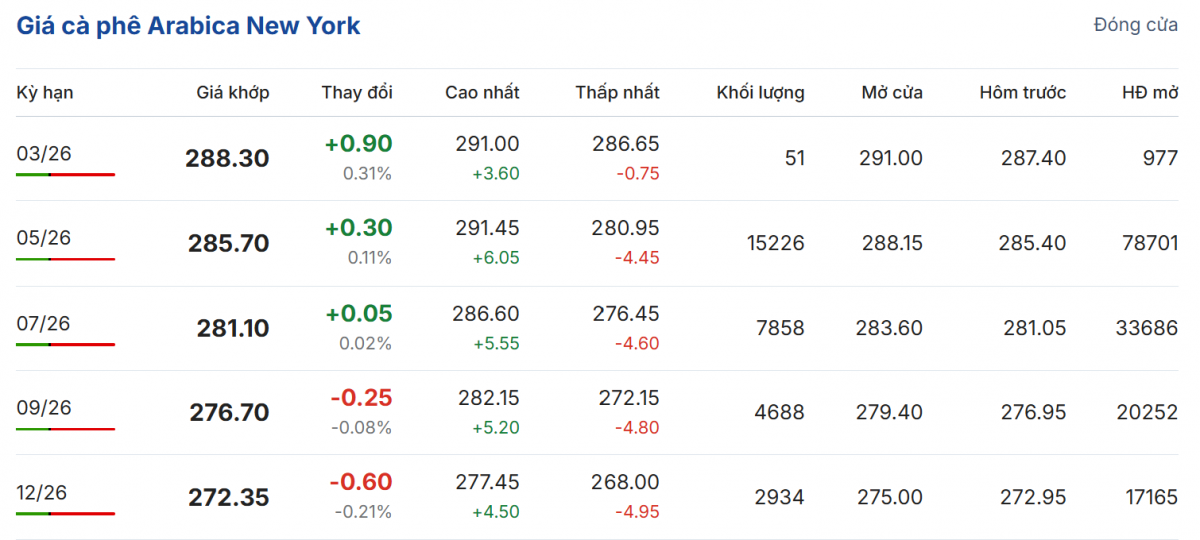Screen dimensions: 1200x540
Task: Click the red-green range bar under 05/26
Action: [65, 259]
